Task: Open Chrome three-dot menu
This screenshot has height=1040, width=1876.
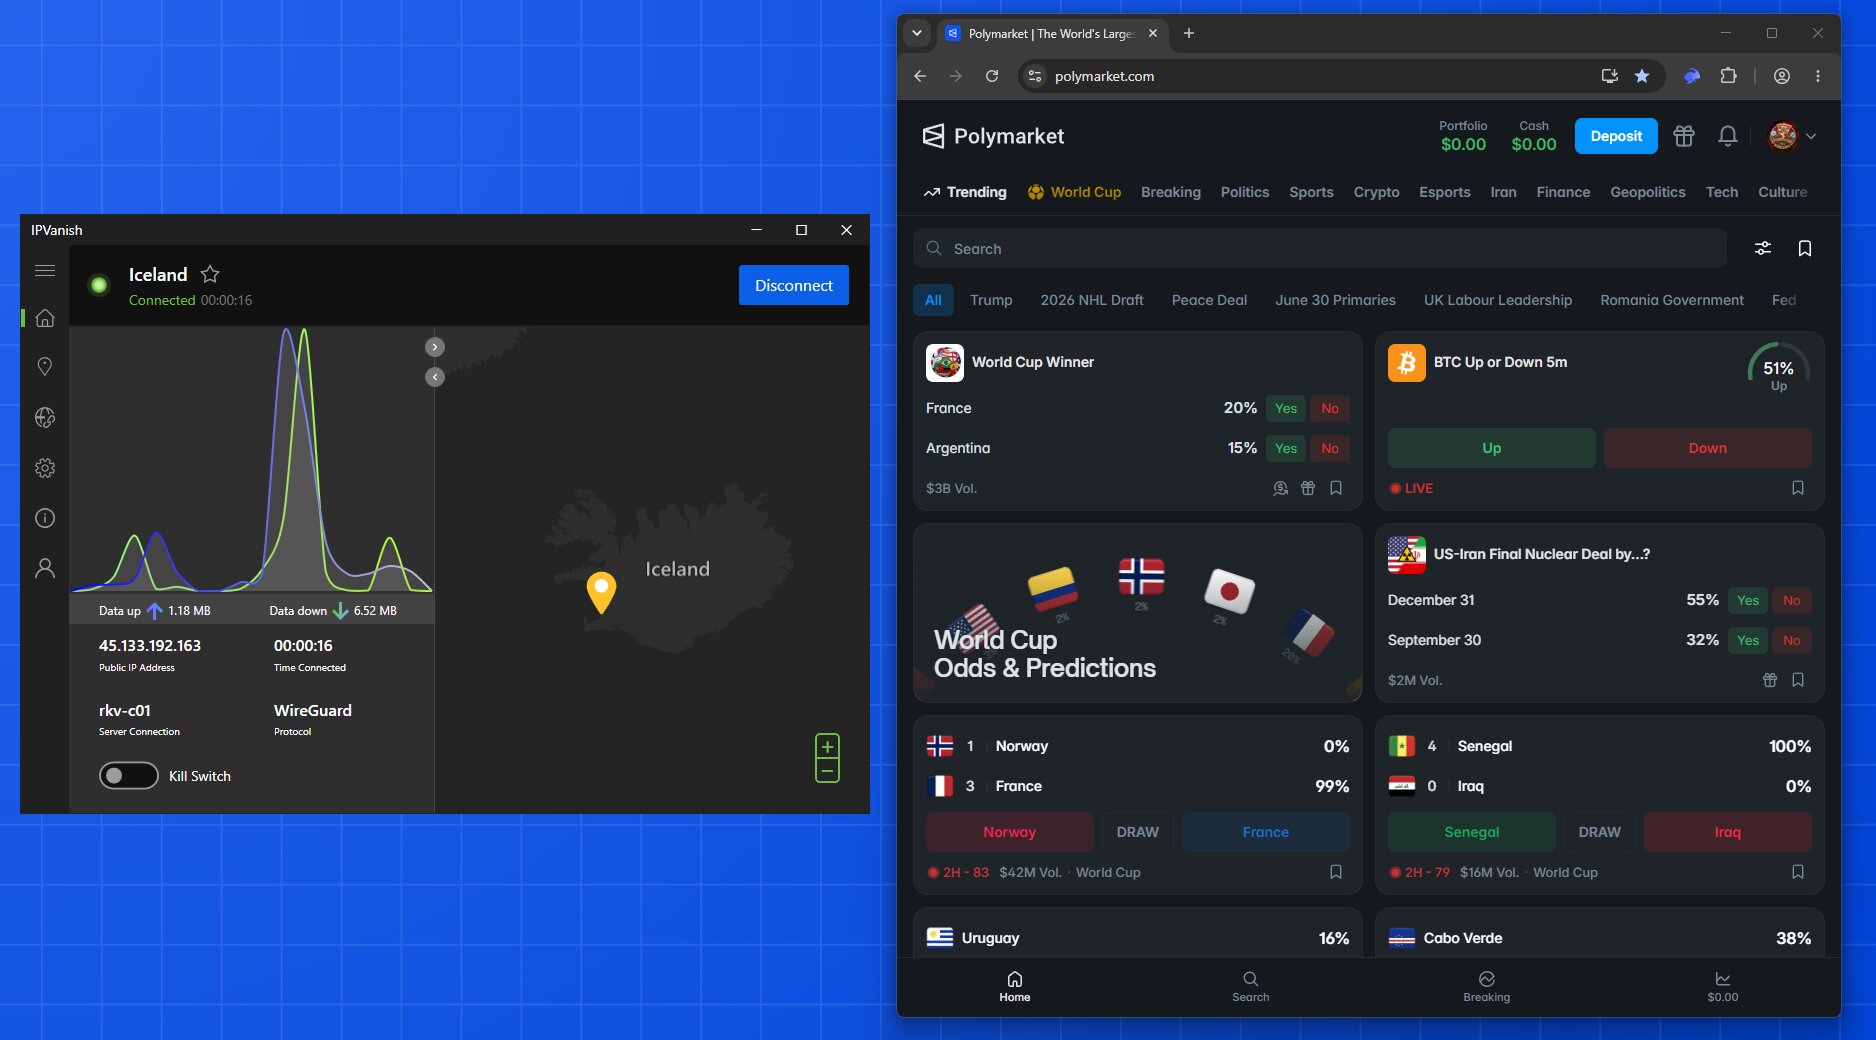Action: (x=1818, y=76)
